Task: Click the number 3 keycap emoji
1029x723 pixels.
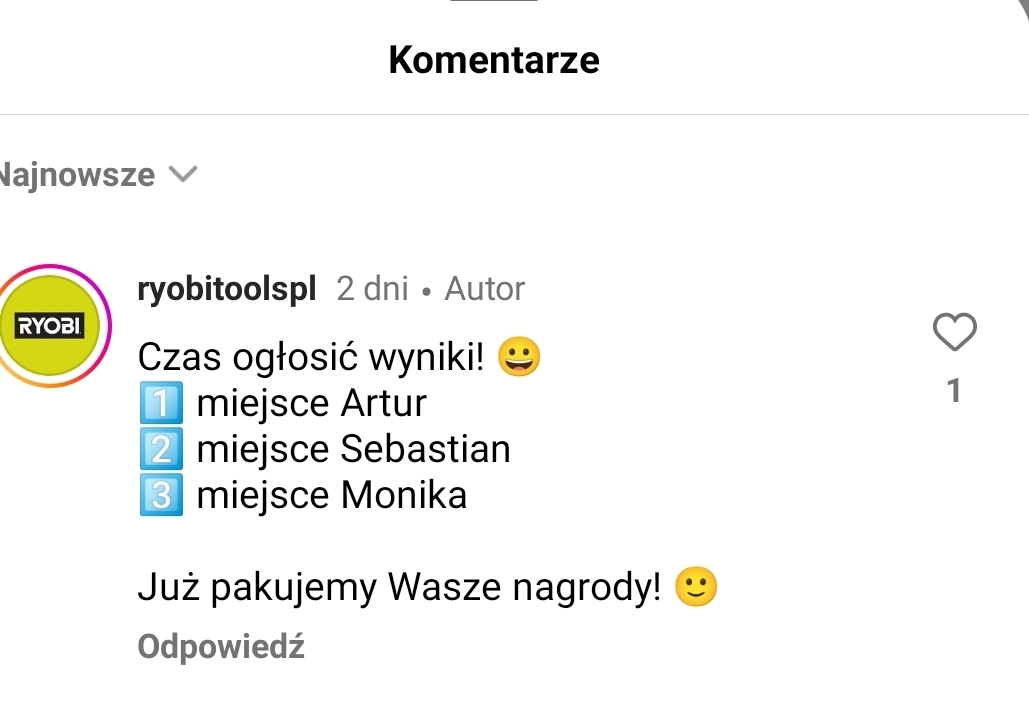Action: 161,496
